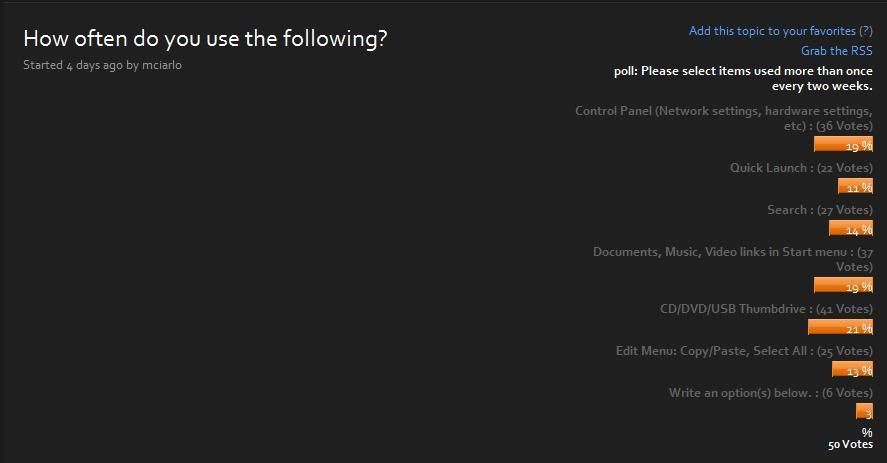Open the (?) help link beside favorites
This screenshot has width=887, height=463.
(x=866, y=31)
